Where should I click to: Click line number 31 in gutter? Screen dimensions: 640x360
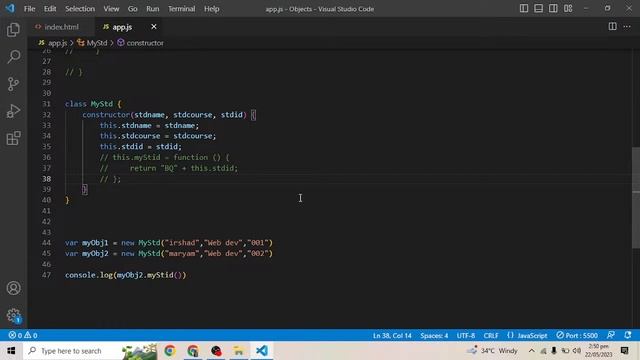point(47,104)
